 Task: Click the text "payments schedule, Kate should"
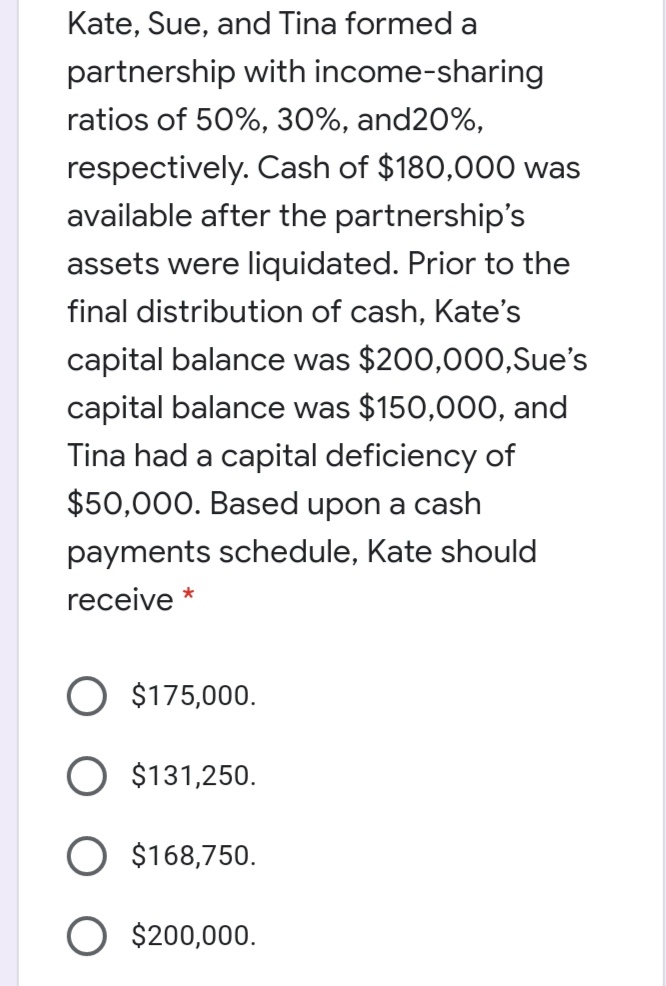tap(301, 552)
